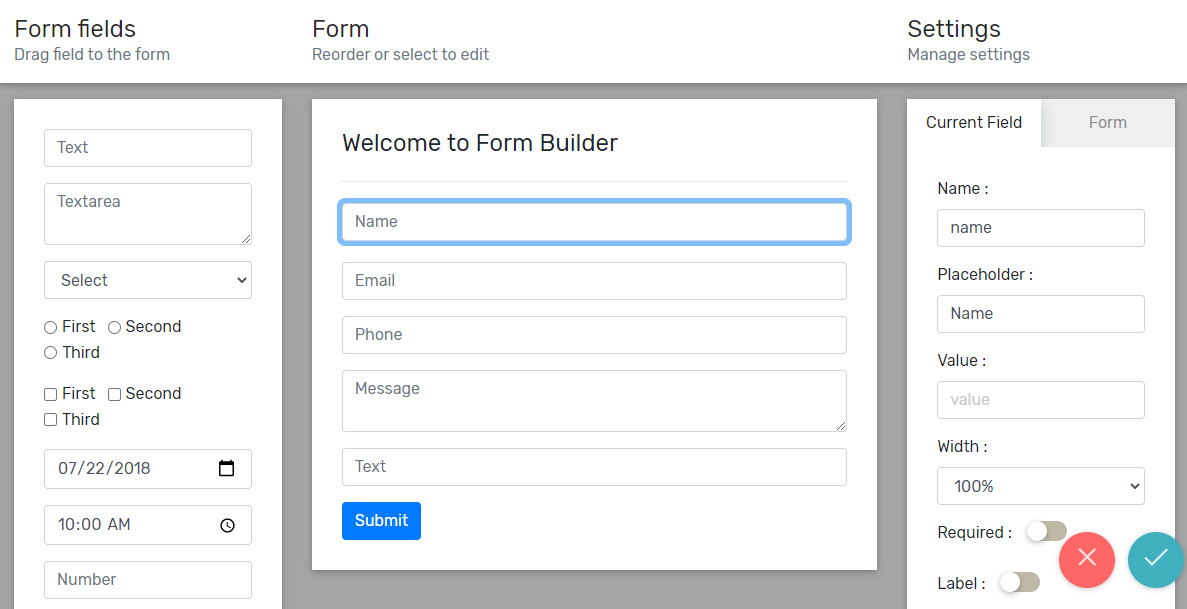Click the Submit button

[x=381, y=520]
